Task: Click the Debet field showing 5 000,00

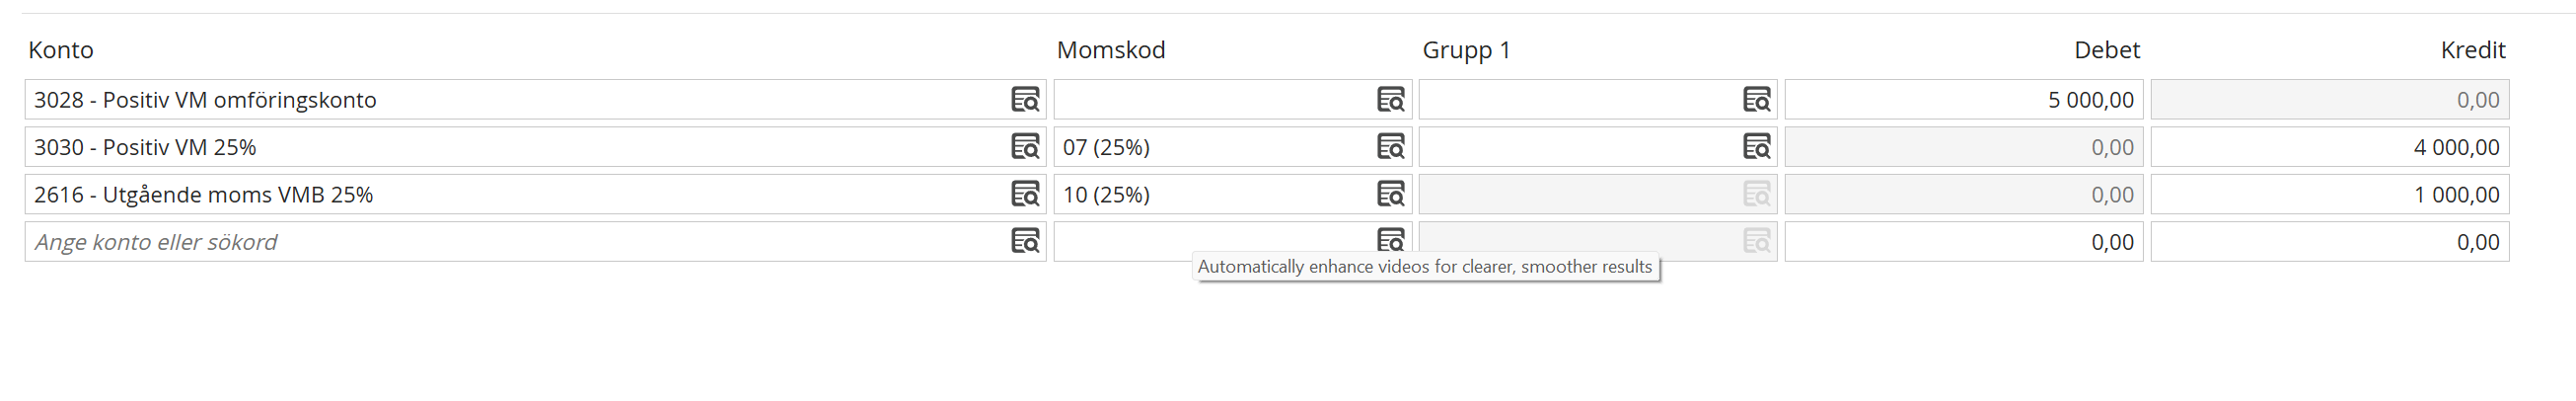Action: (x=1963, y=100)
